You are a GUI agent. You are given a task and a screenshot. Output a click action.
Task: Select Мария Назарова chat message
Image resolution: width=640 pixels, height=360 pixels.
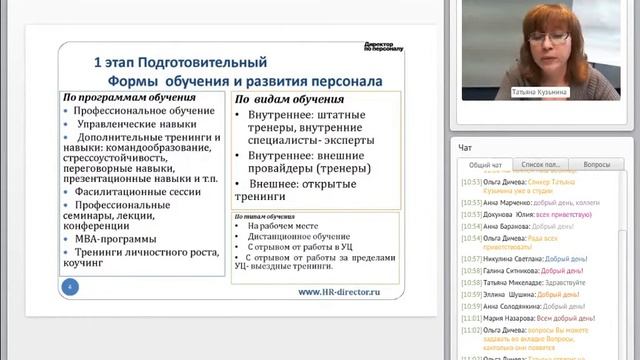coord(528,318)
